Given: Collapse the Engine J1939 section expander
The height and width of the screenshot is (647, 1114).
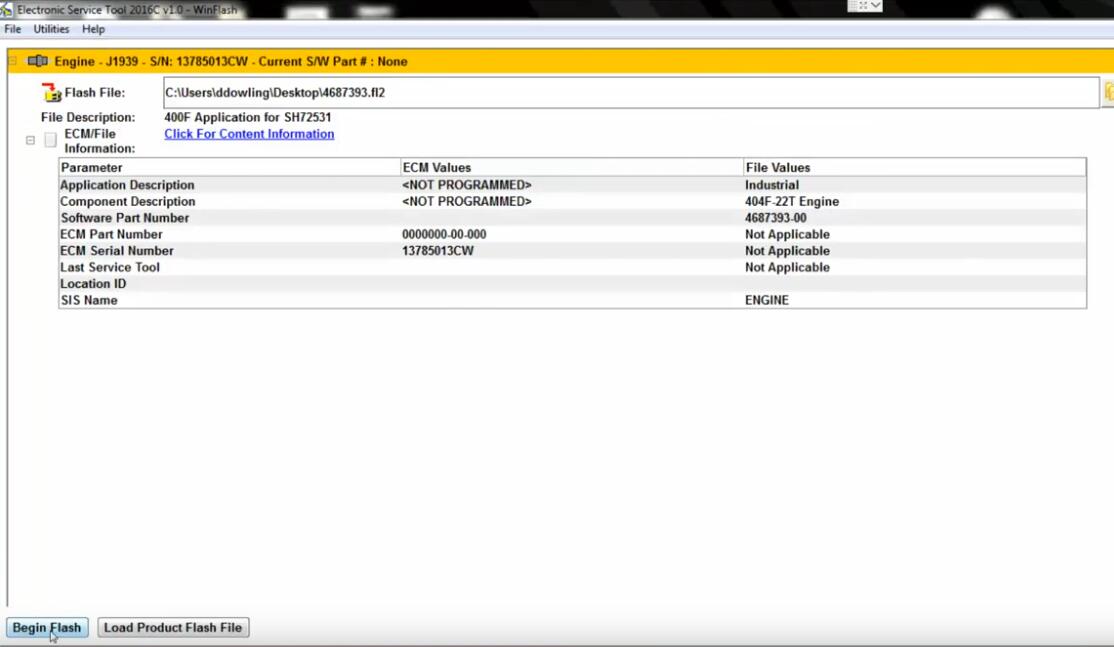Looking at the screenshot, I should [13, 61].
